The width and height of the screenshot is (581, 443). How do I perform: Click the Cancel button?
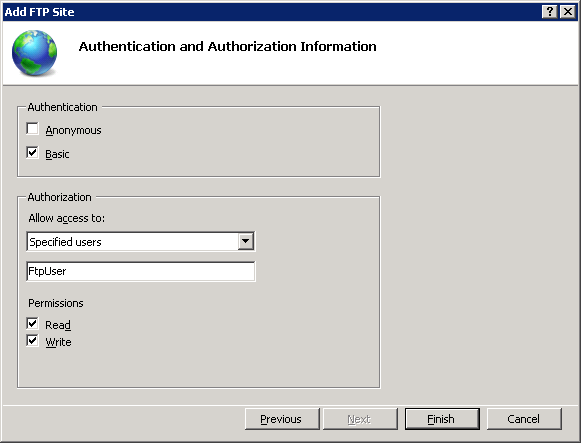524,419
